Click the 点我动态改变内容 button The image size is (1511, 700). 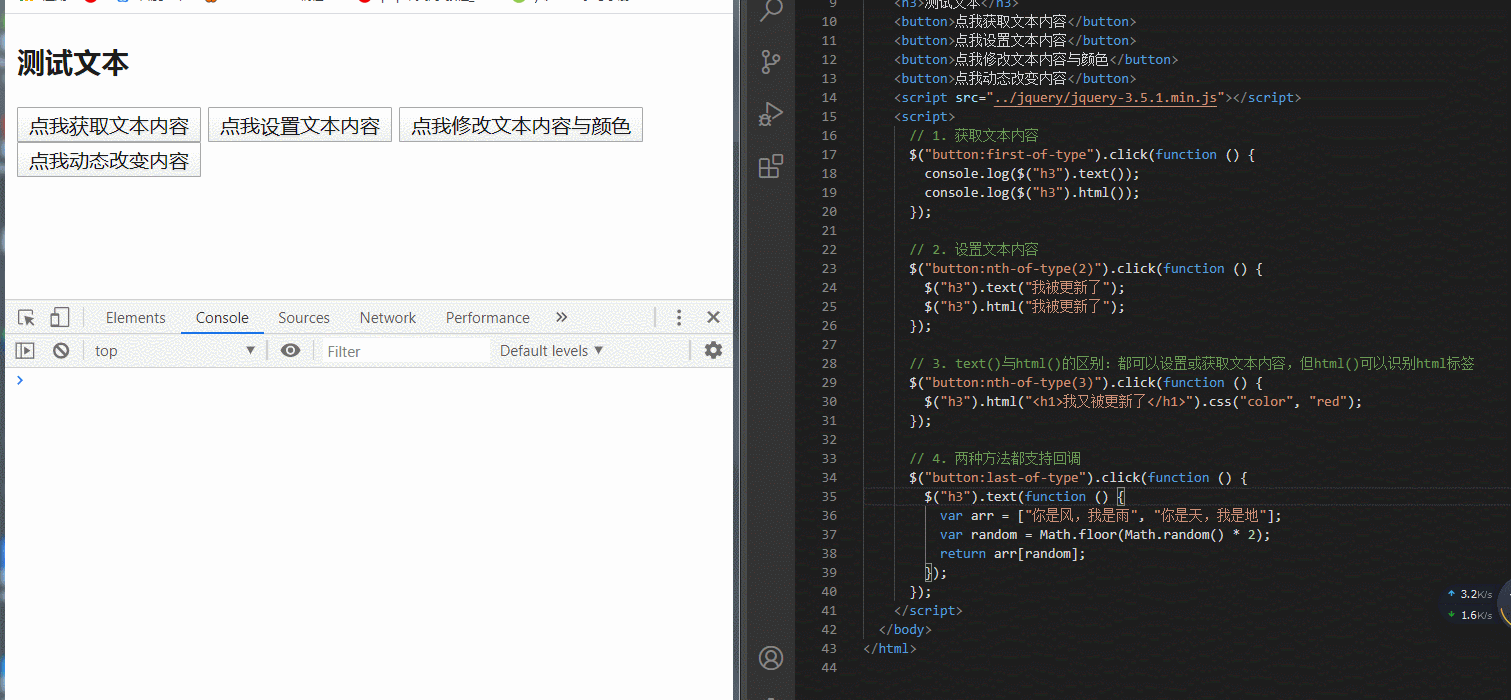pyautogui.click(x=109, y=160)
